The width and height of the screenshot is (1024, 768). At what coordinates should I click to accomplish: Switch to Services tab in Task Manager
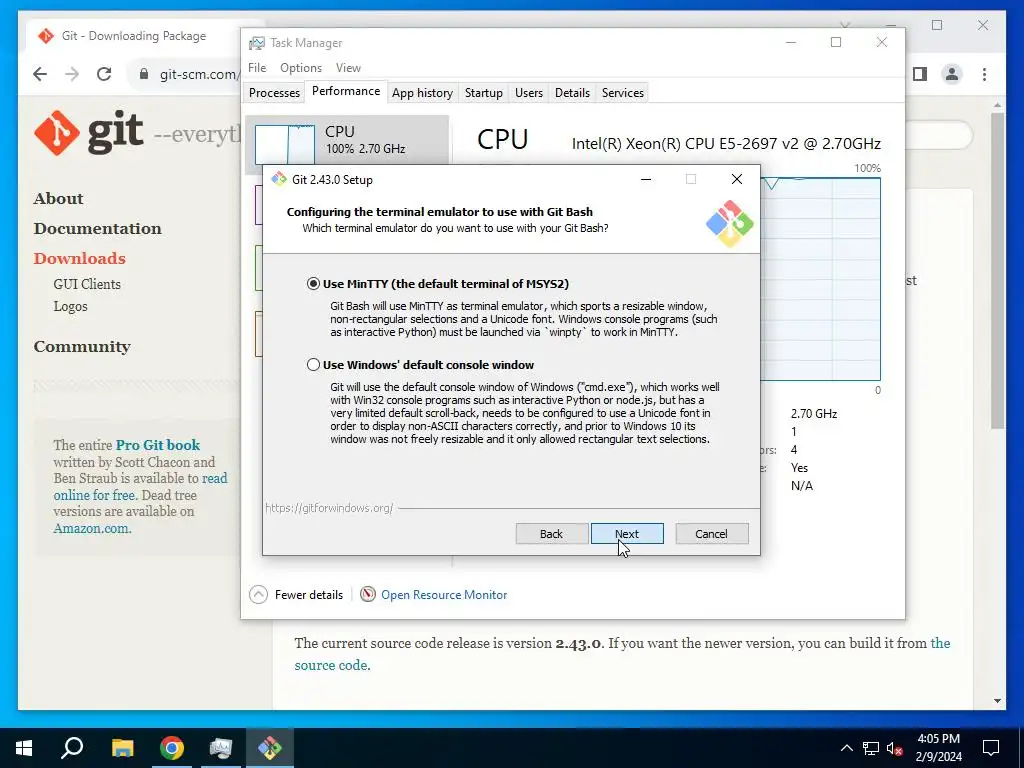pyautogui.click(x=622, y=93)
